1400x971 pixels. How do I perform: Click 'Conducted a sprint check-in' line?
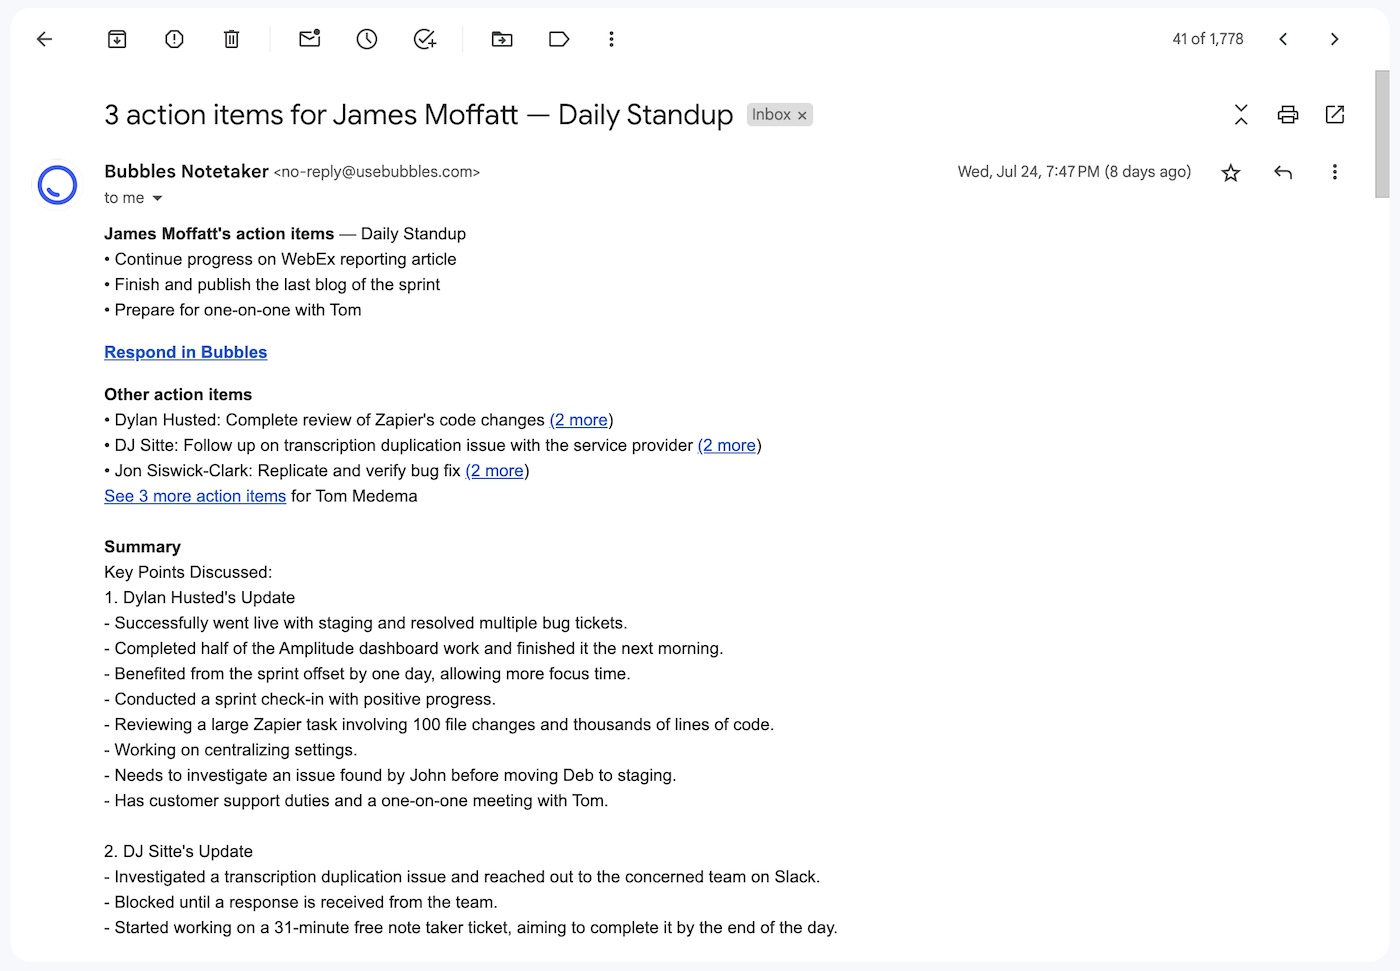[300, 699]
